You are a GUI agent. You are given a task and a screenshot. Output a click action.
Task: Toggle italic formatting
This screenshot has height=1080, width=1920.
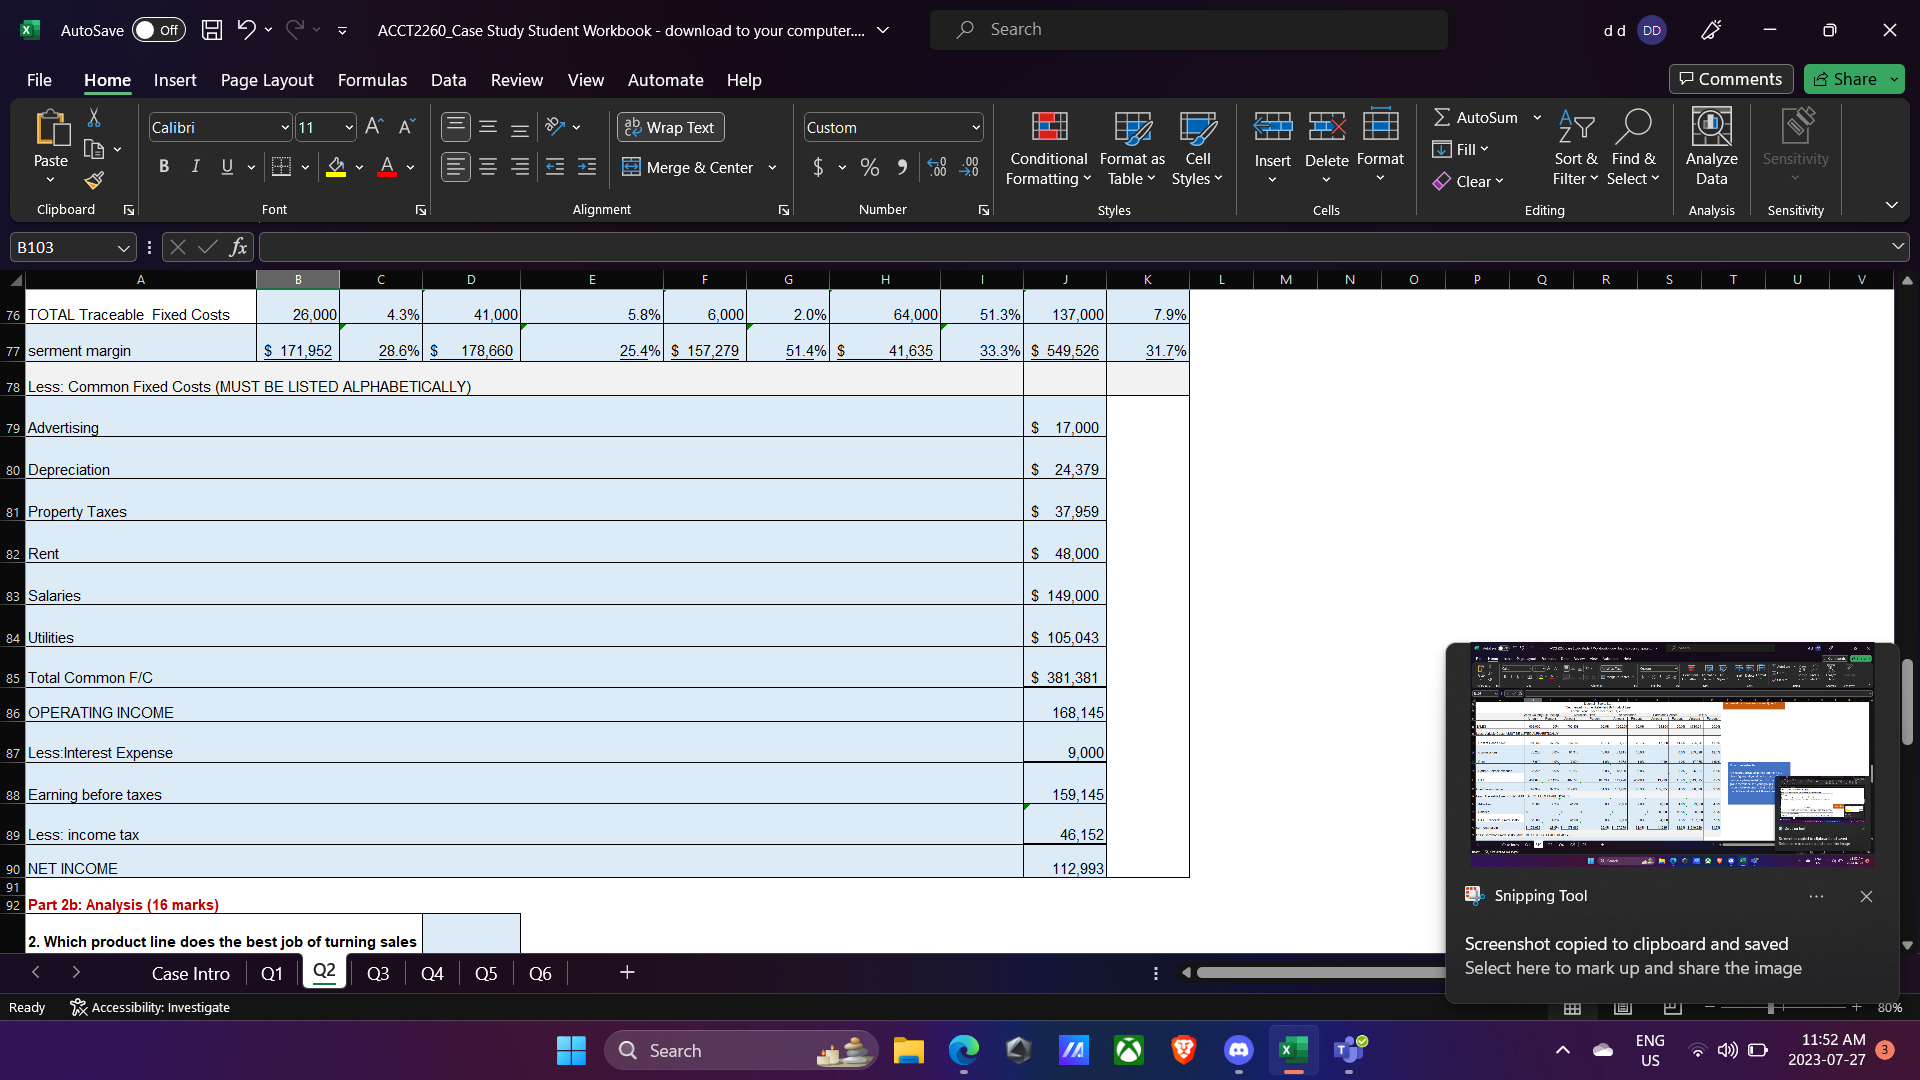[196, 166]
